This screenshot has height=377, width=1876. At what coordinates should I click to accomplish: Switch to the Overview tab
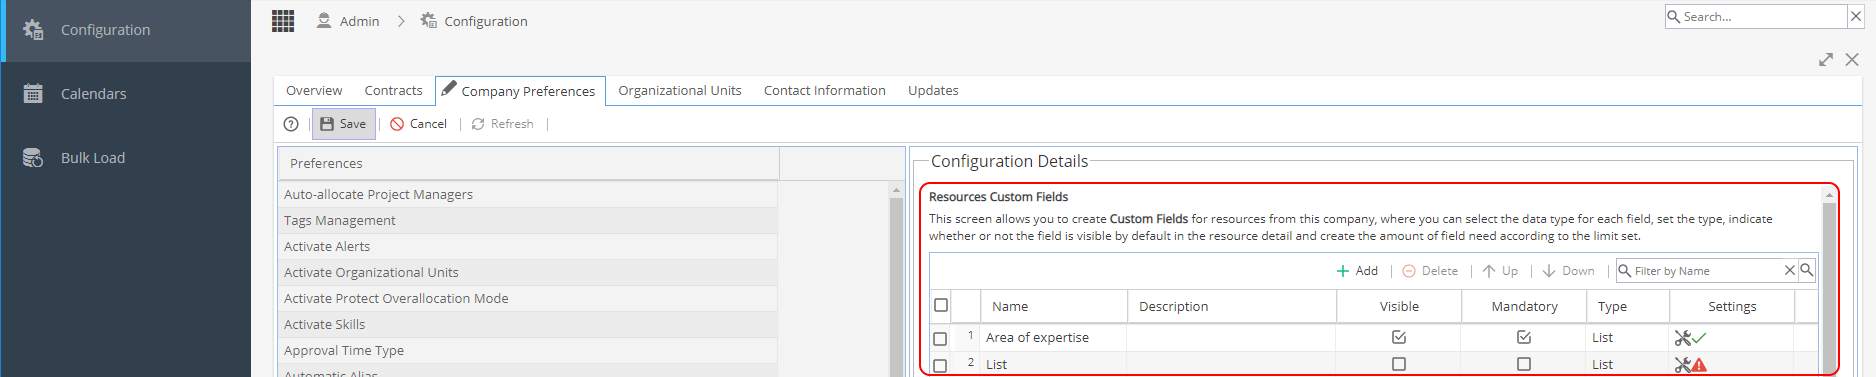click(x=314, y=90)
